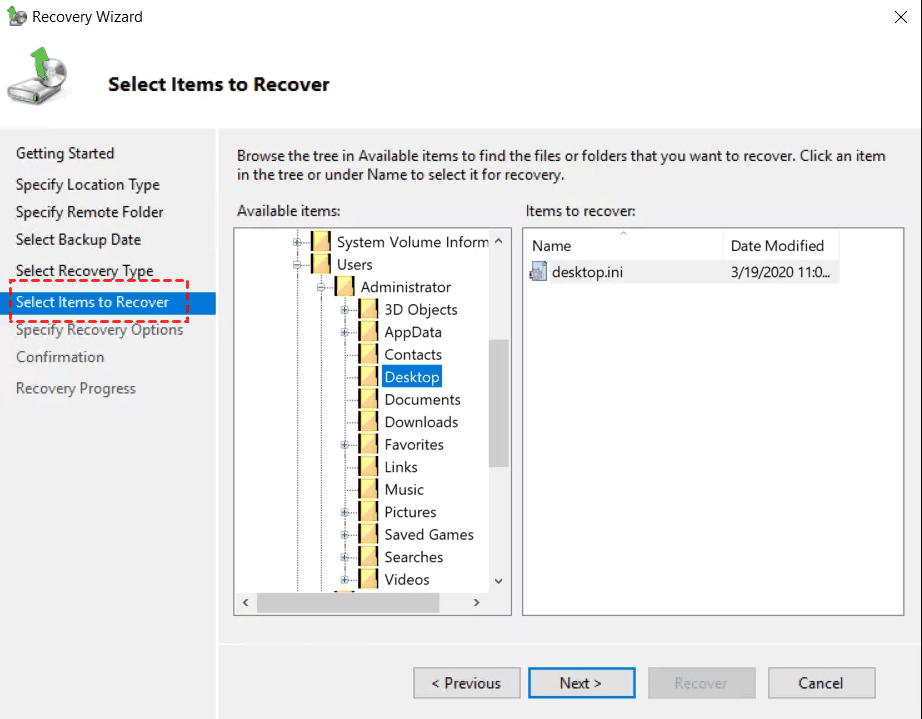Click the desktop.ini file icon

click(x=538, y=271)
